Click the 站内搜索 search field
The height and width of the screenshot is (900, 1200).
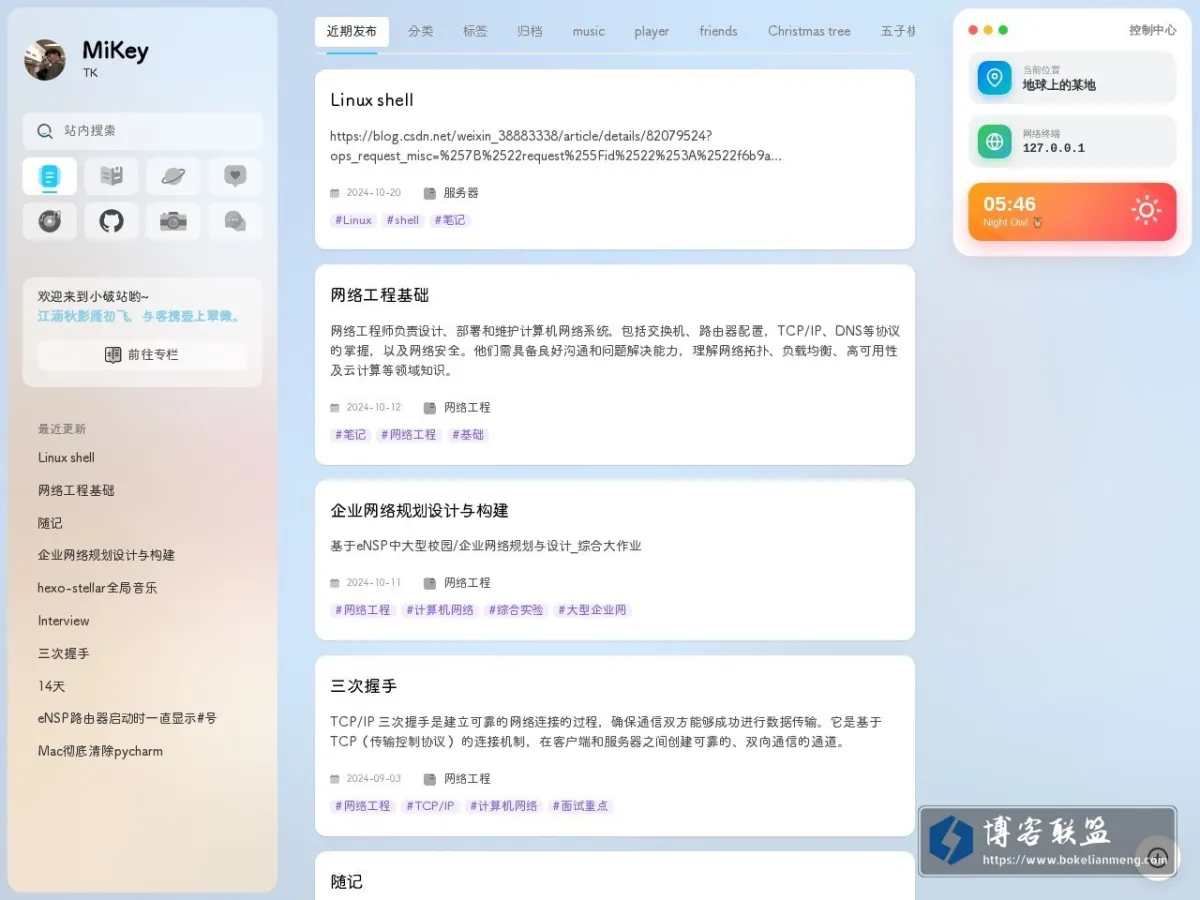[x=143, y=131]
